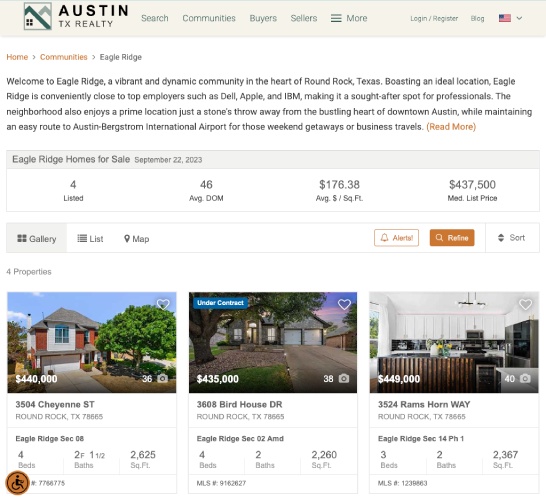Screen dimensions: 546x500
Task: Toggle heart on 3608 Bird House DR listing
Action: (x=344, y=304)
